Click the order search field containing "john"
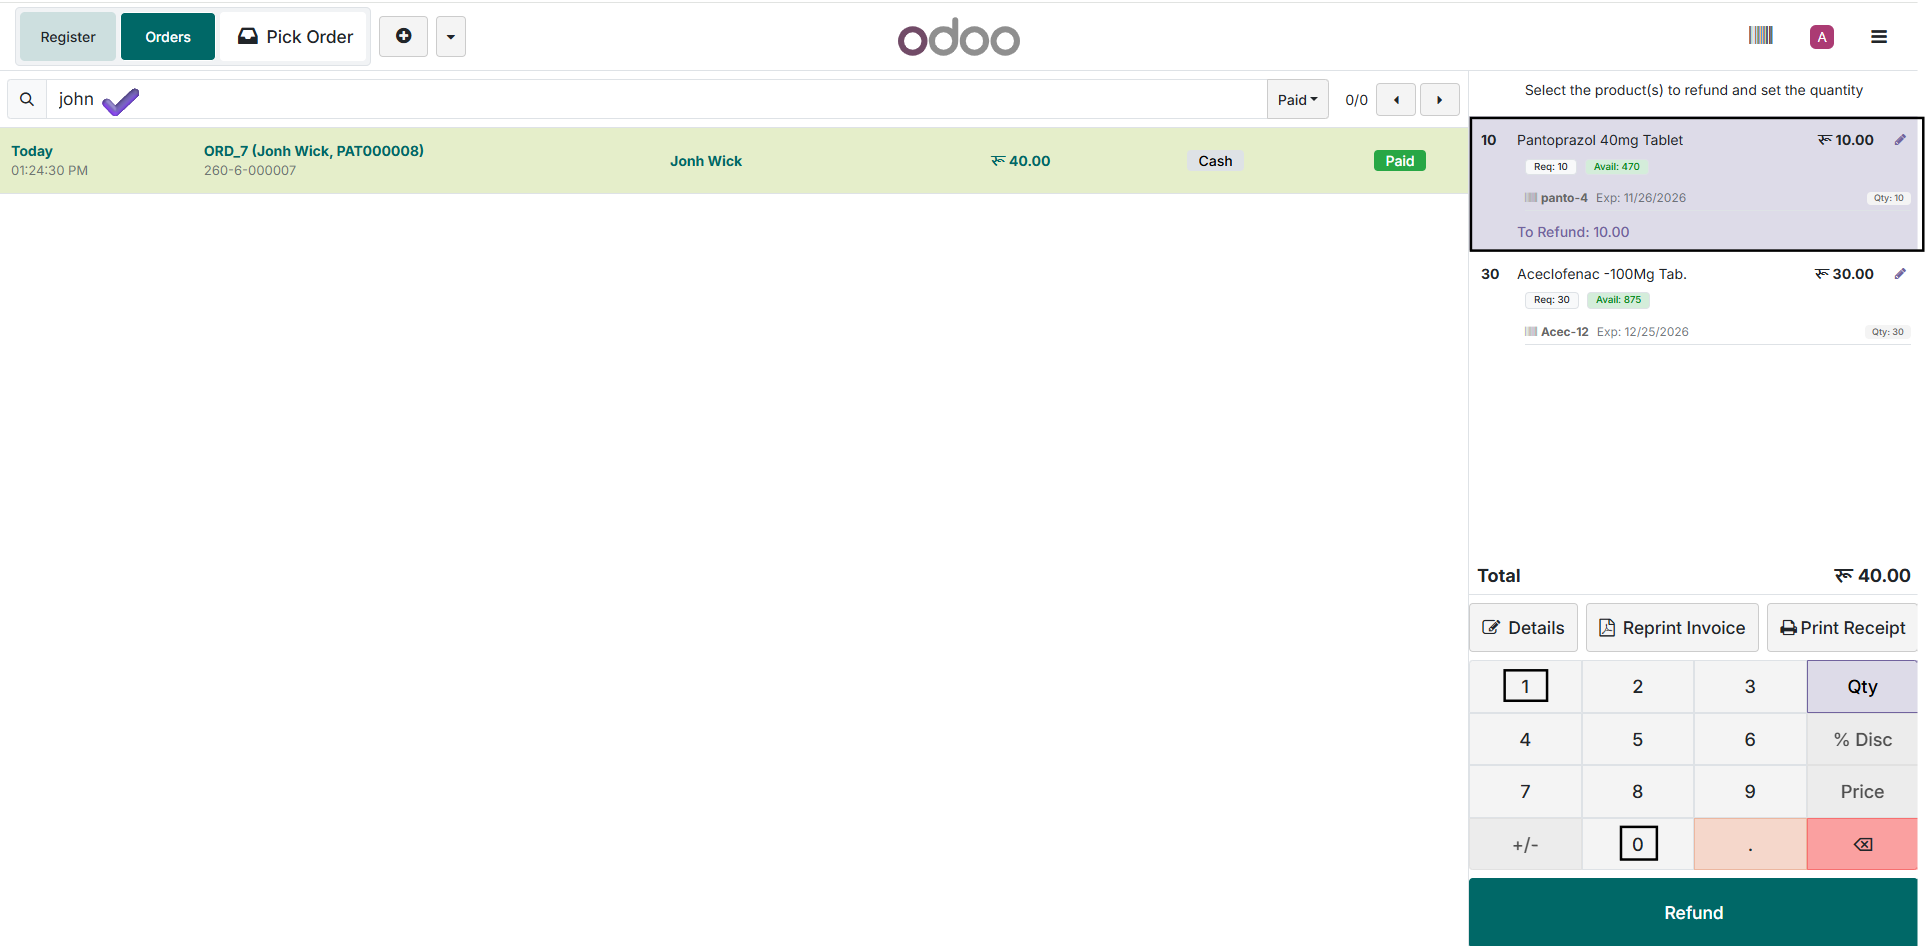Viewport: 1925px width, 946px height. 656,99
